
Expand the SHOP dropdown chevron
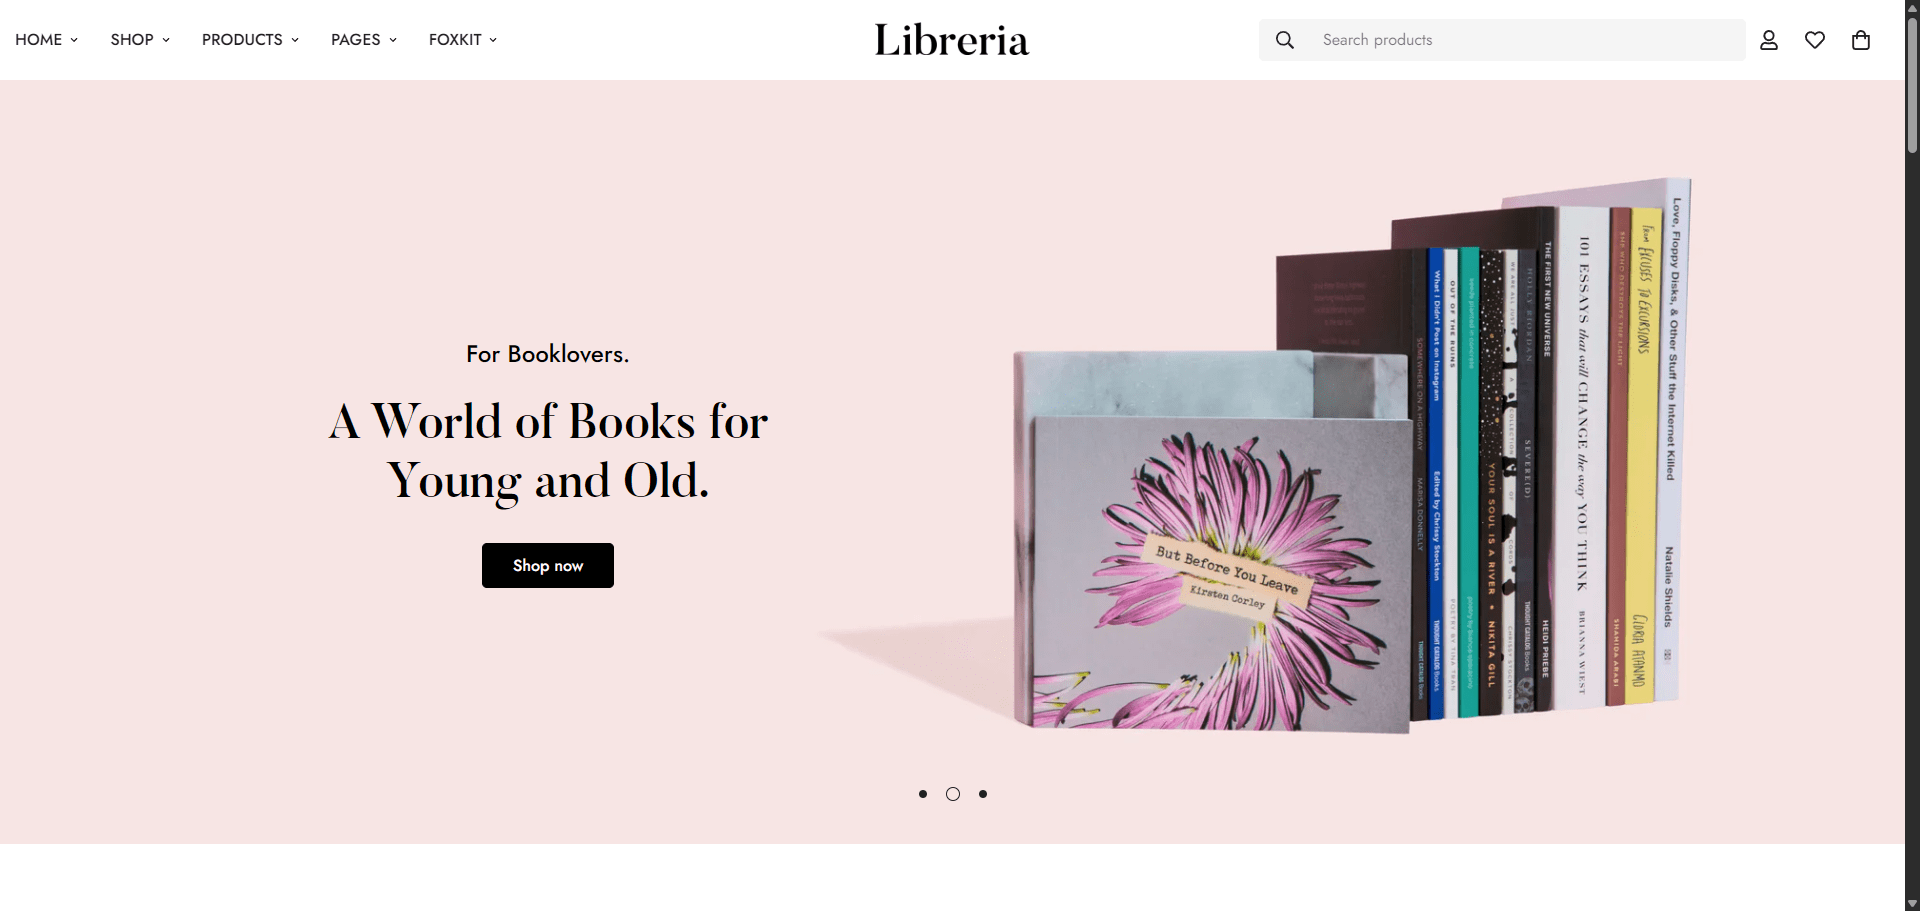[166, 40]
